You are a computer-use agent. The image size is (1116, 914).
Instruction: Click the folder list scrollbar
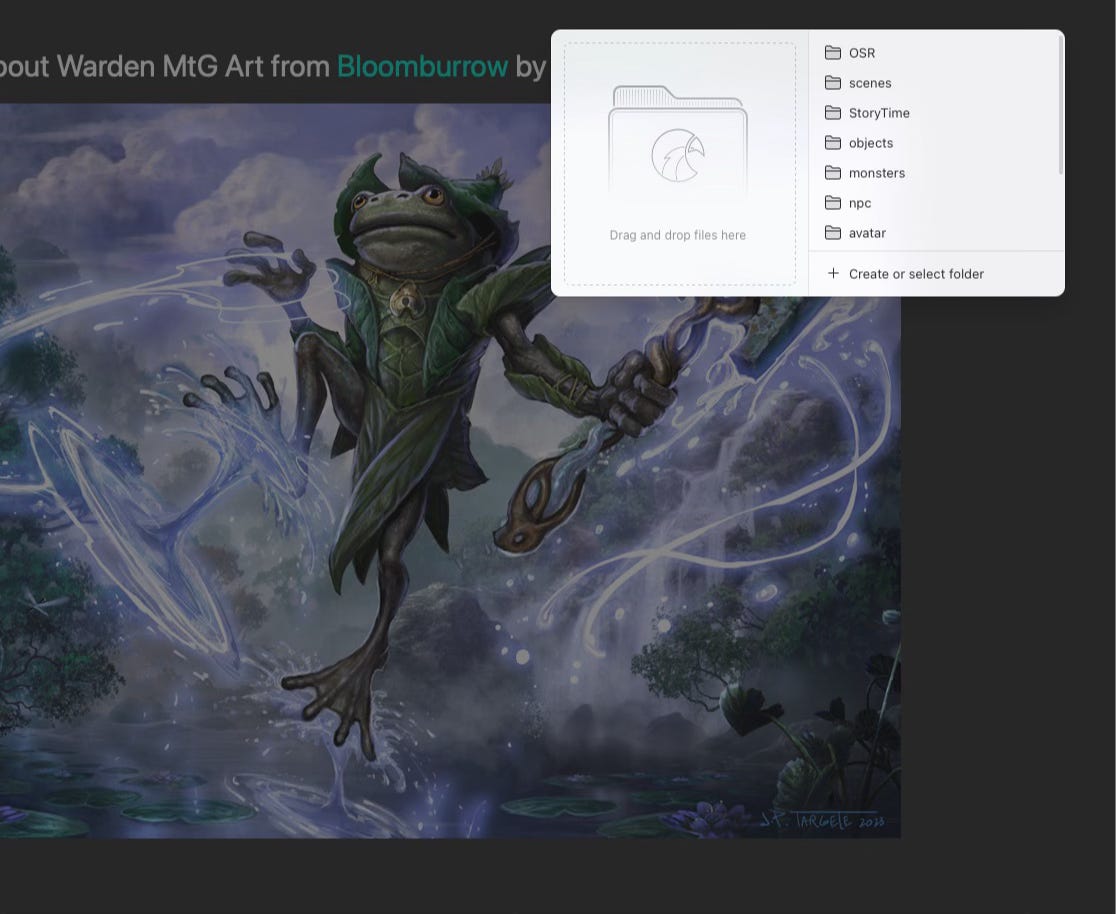click(1060, 105)
